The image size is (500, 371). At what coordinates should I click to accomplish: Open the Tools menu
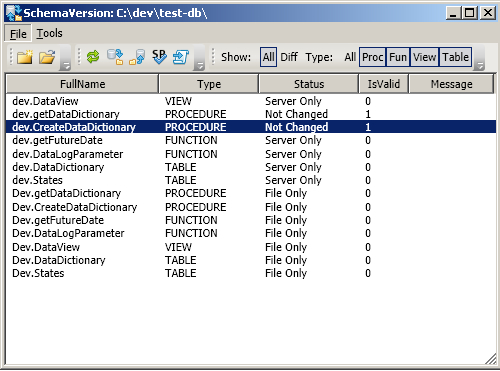pos(49,33)
